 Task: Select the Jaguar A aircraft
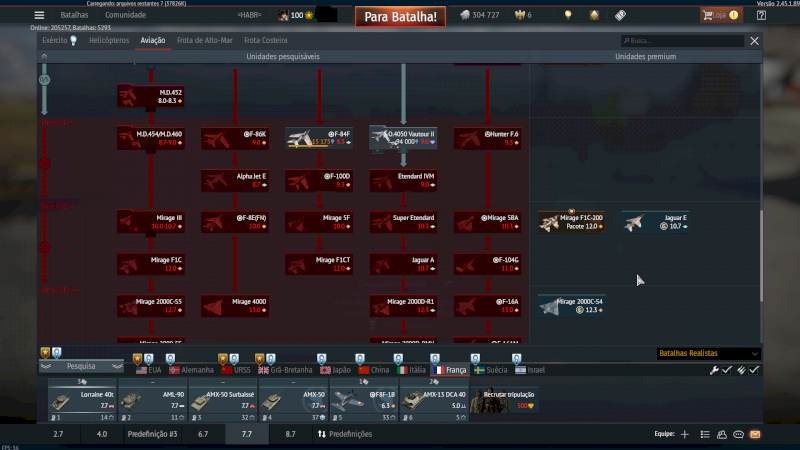(x=403, y=264)
